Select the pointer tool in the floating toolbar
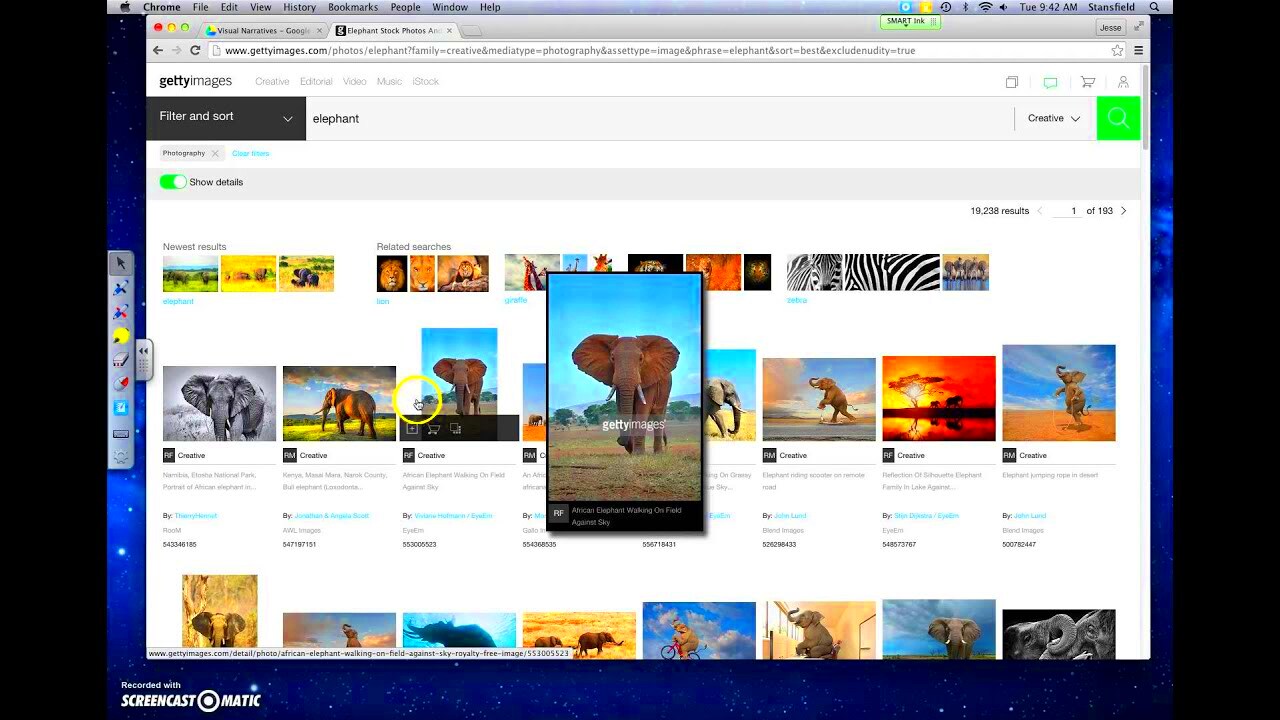The image size is (1280, 720). coord(121,262)
